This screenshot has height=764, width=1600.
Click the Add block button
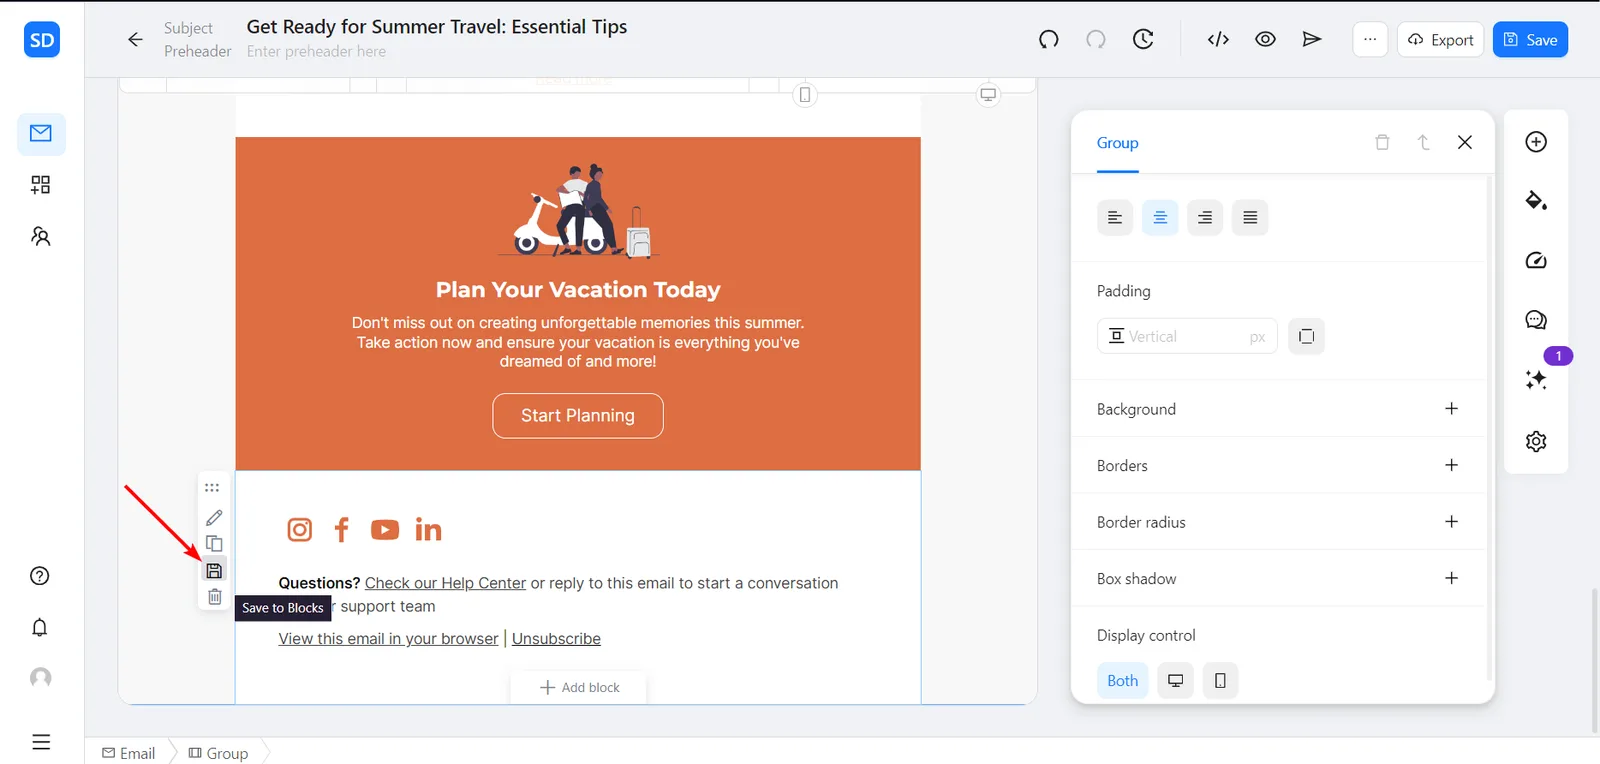pos(579,687)
